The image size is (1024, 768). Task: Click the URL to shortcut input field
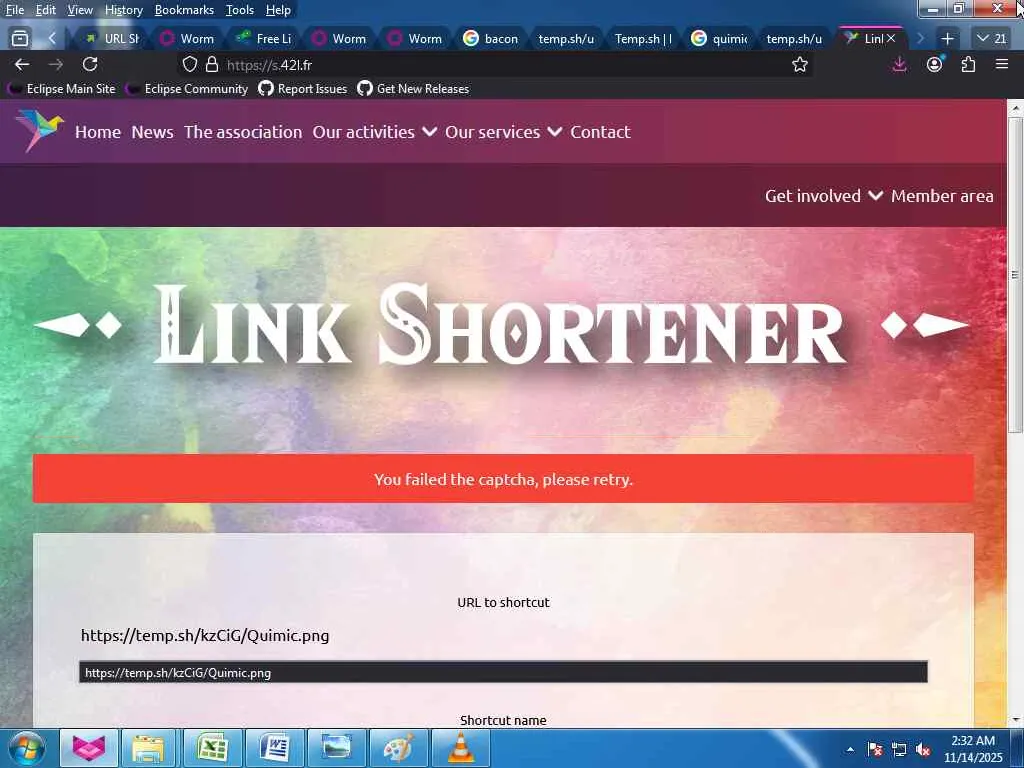503,635
